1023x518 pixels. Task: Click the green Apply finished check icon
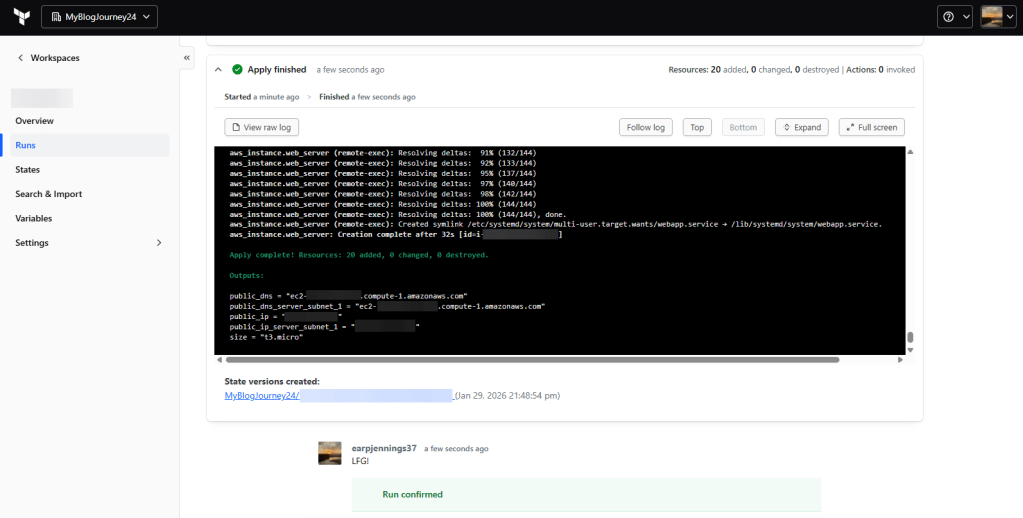coord(237,70)
